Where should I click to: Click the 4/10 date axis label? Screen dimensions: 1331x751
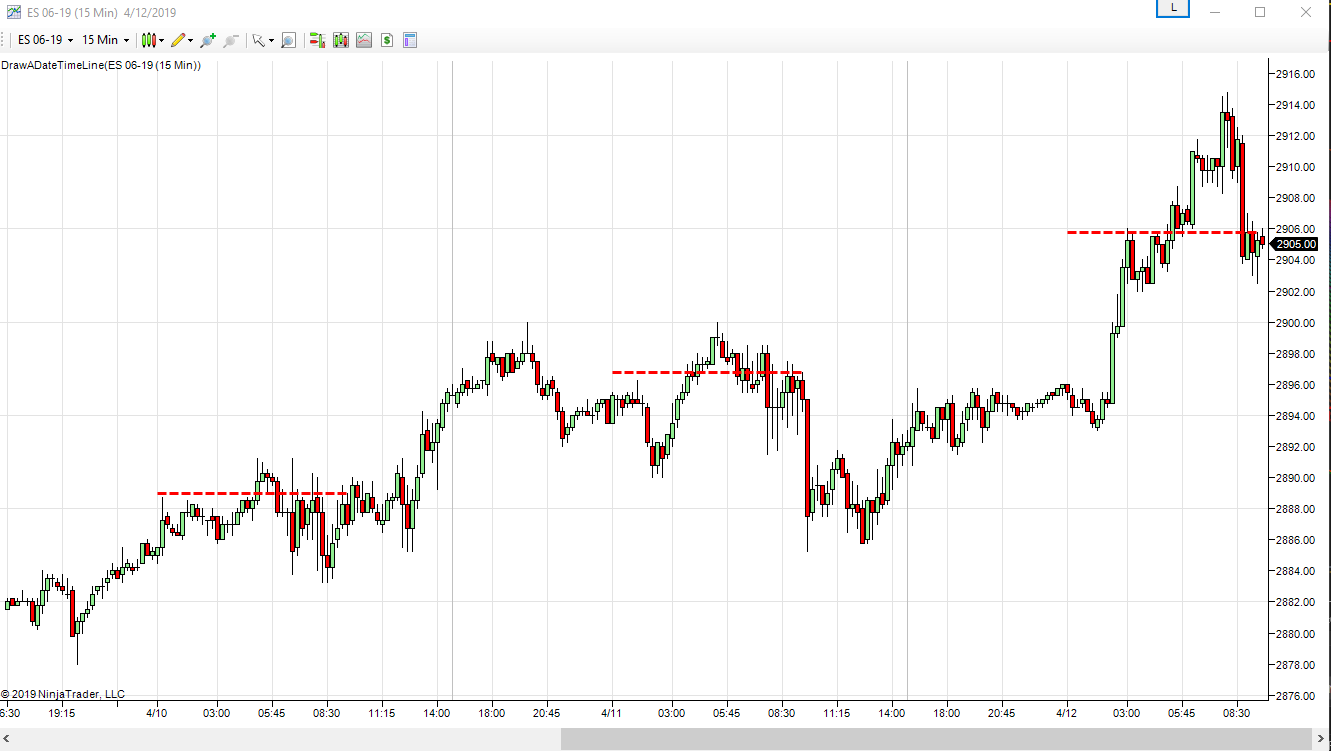157,714
